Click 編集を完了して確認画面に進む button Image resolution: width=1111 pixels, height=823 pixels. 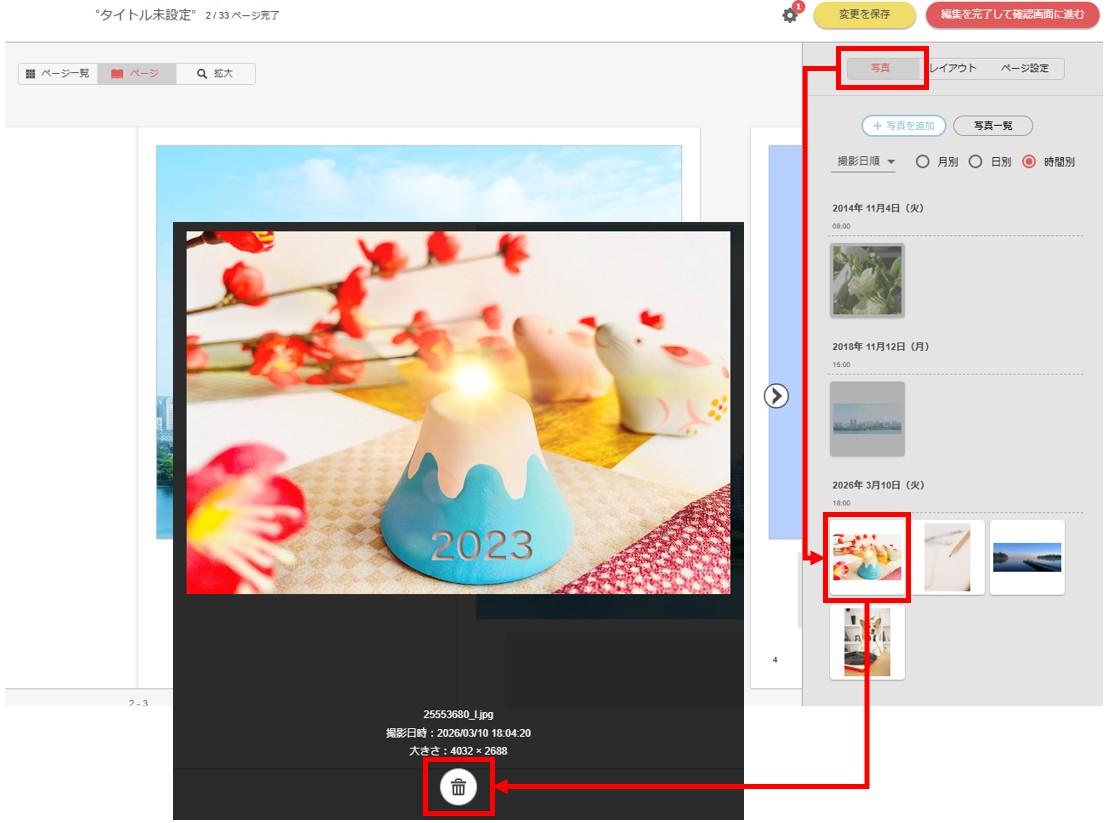tap(1013, 15)
